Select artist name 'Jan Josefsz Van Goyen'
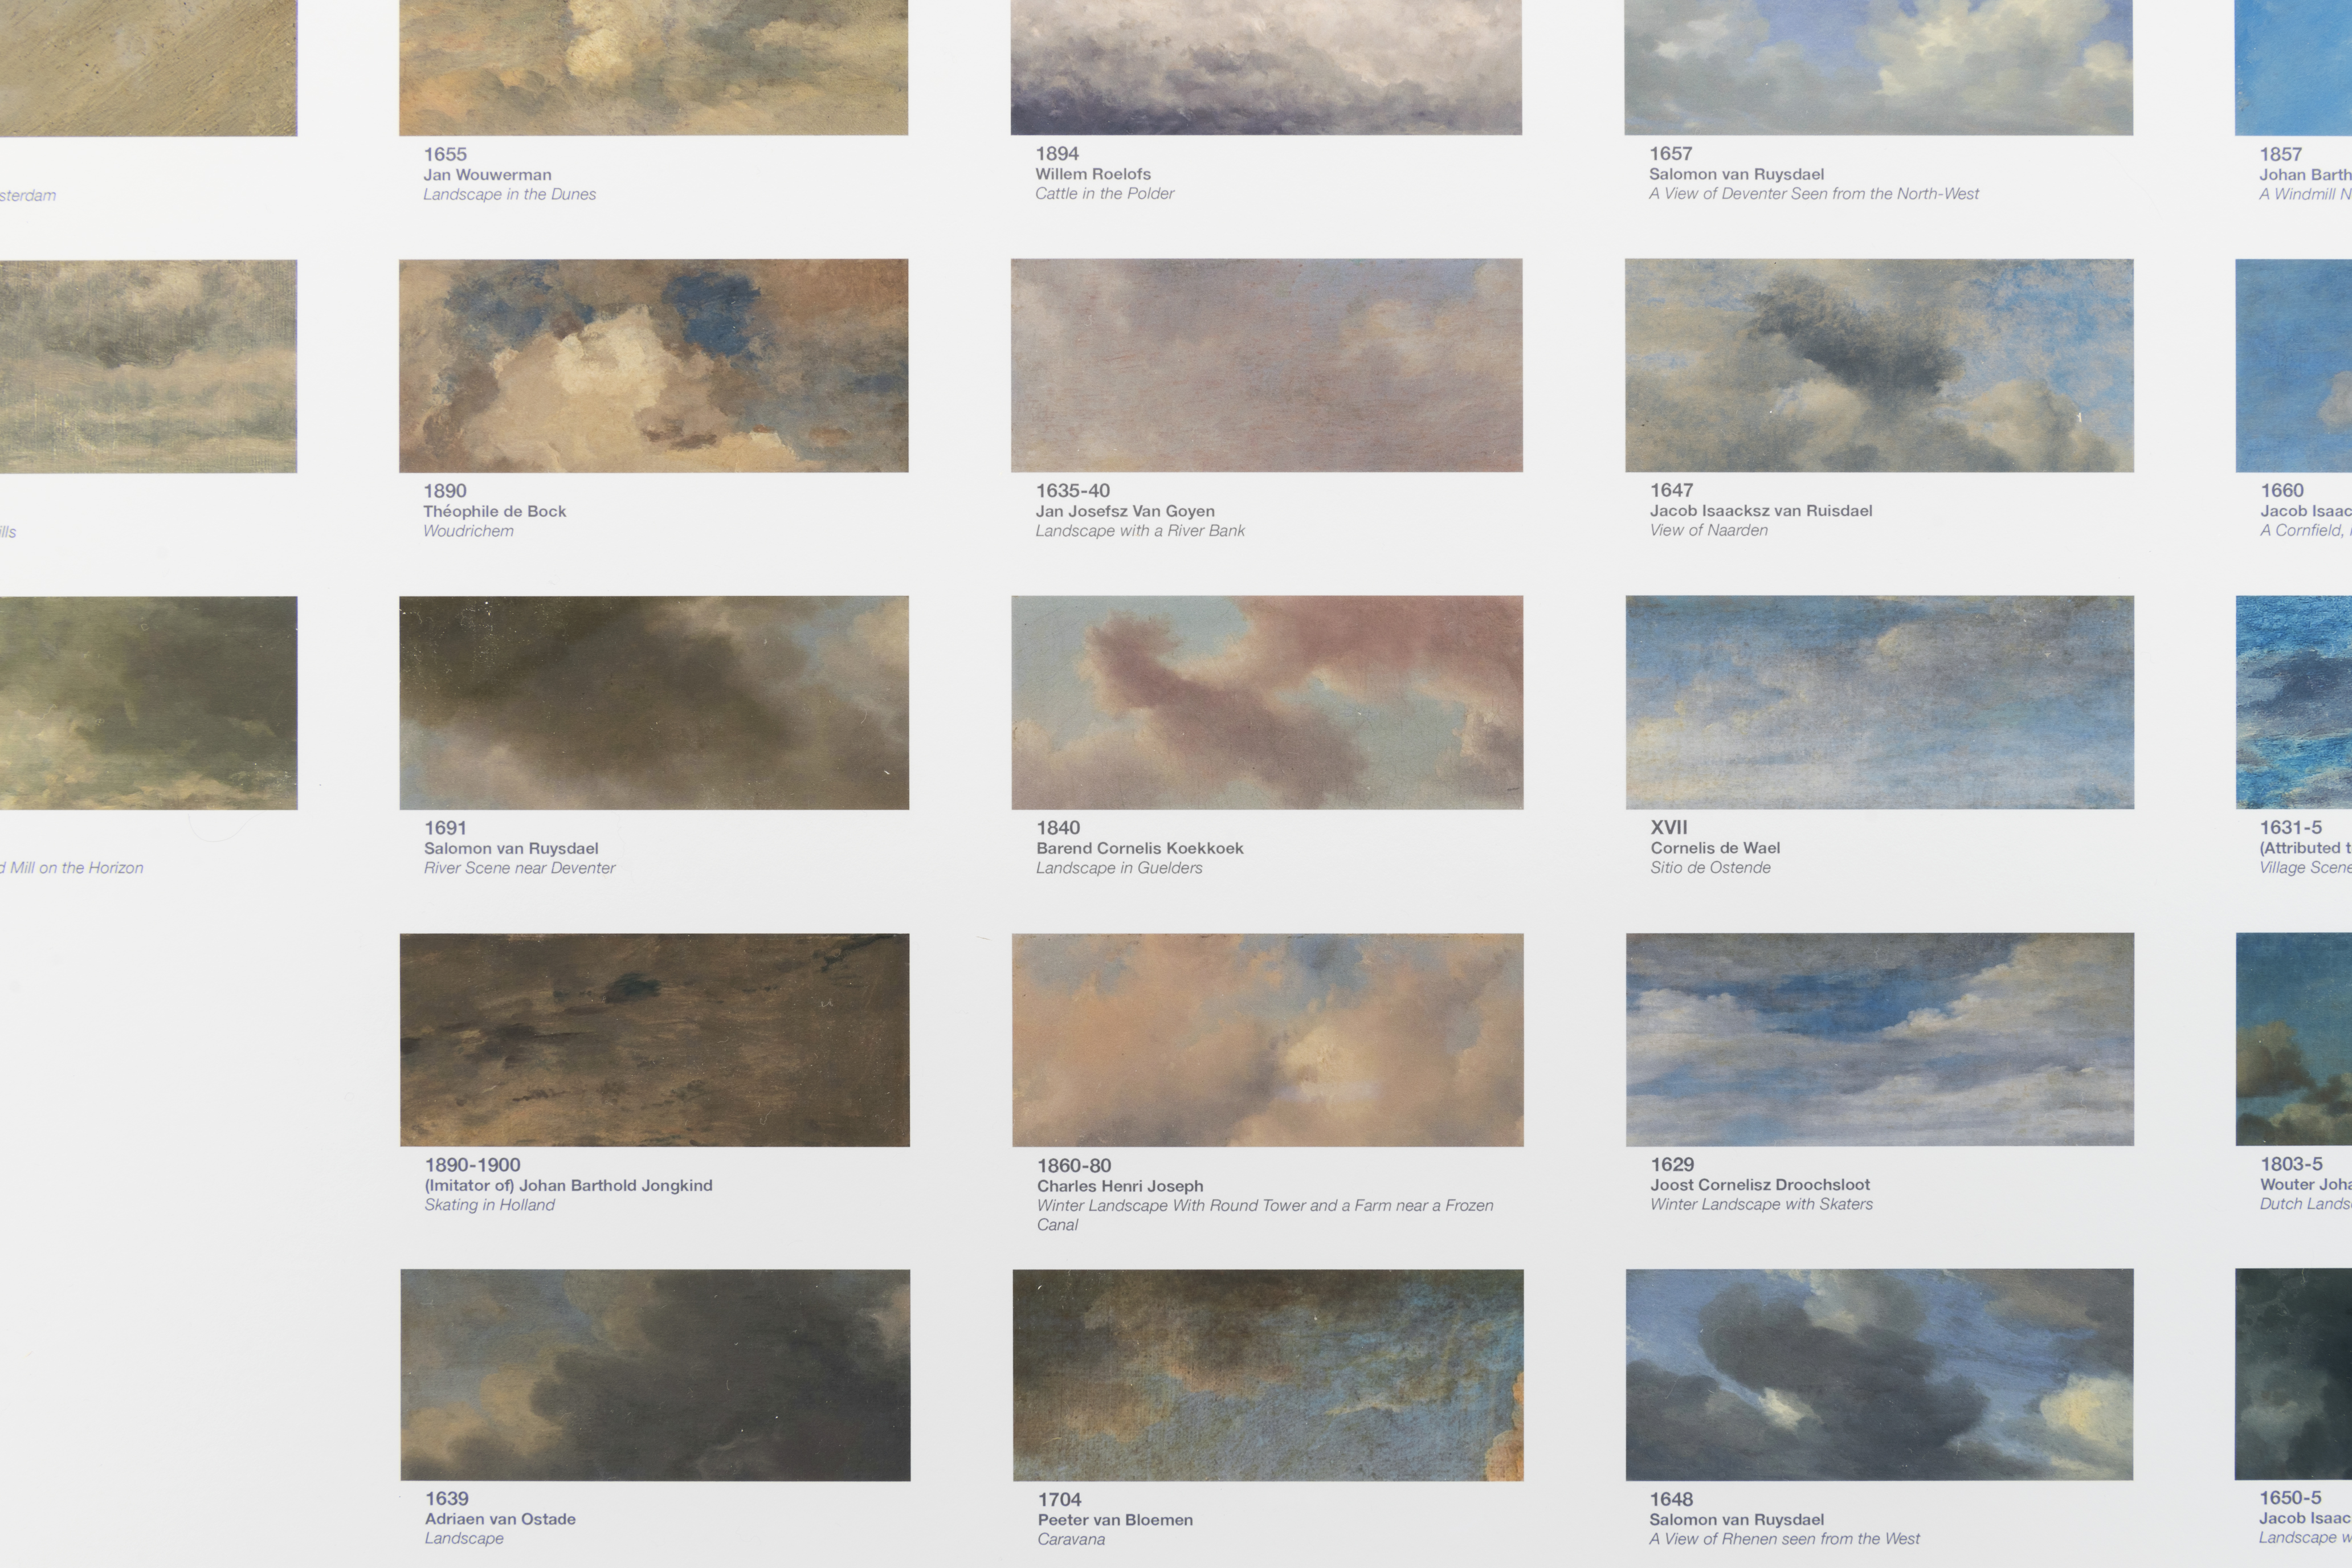This screenshot has width=2352, height=1568. point(1125,511)
